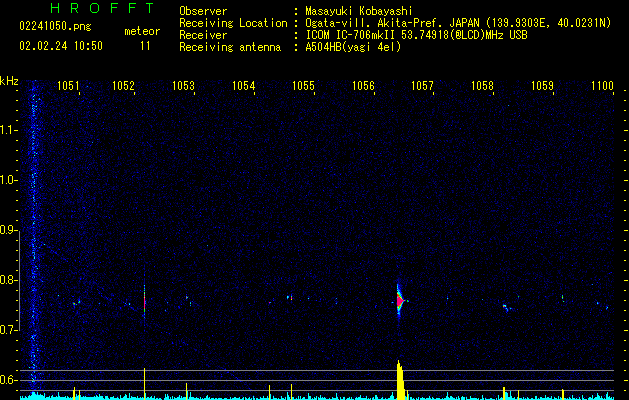Click the date stamp 02.02.24 10:50

(61, 46)
